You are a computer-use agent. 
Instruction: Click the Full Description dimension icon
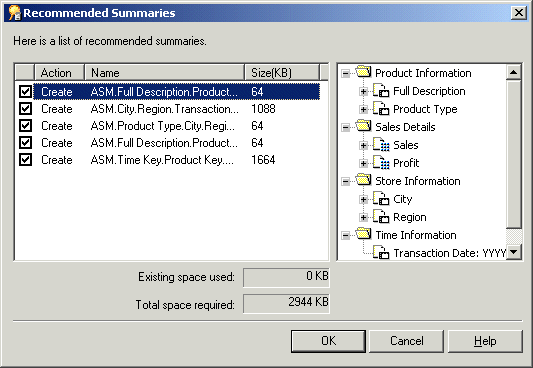[x=381, y=91]
